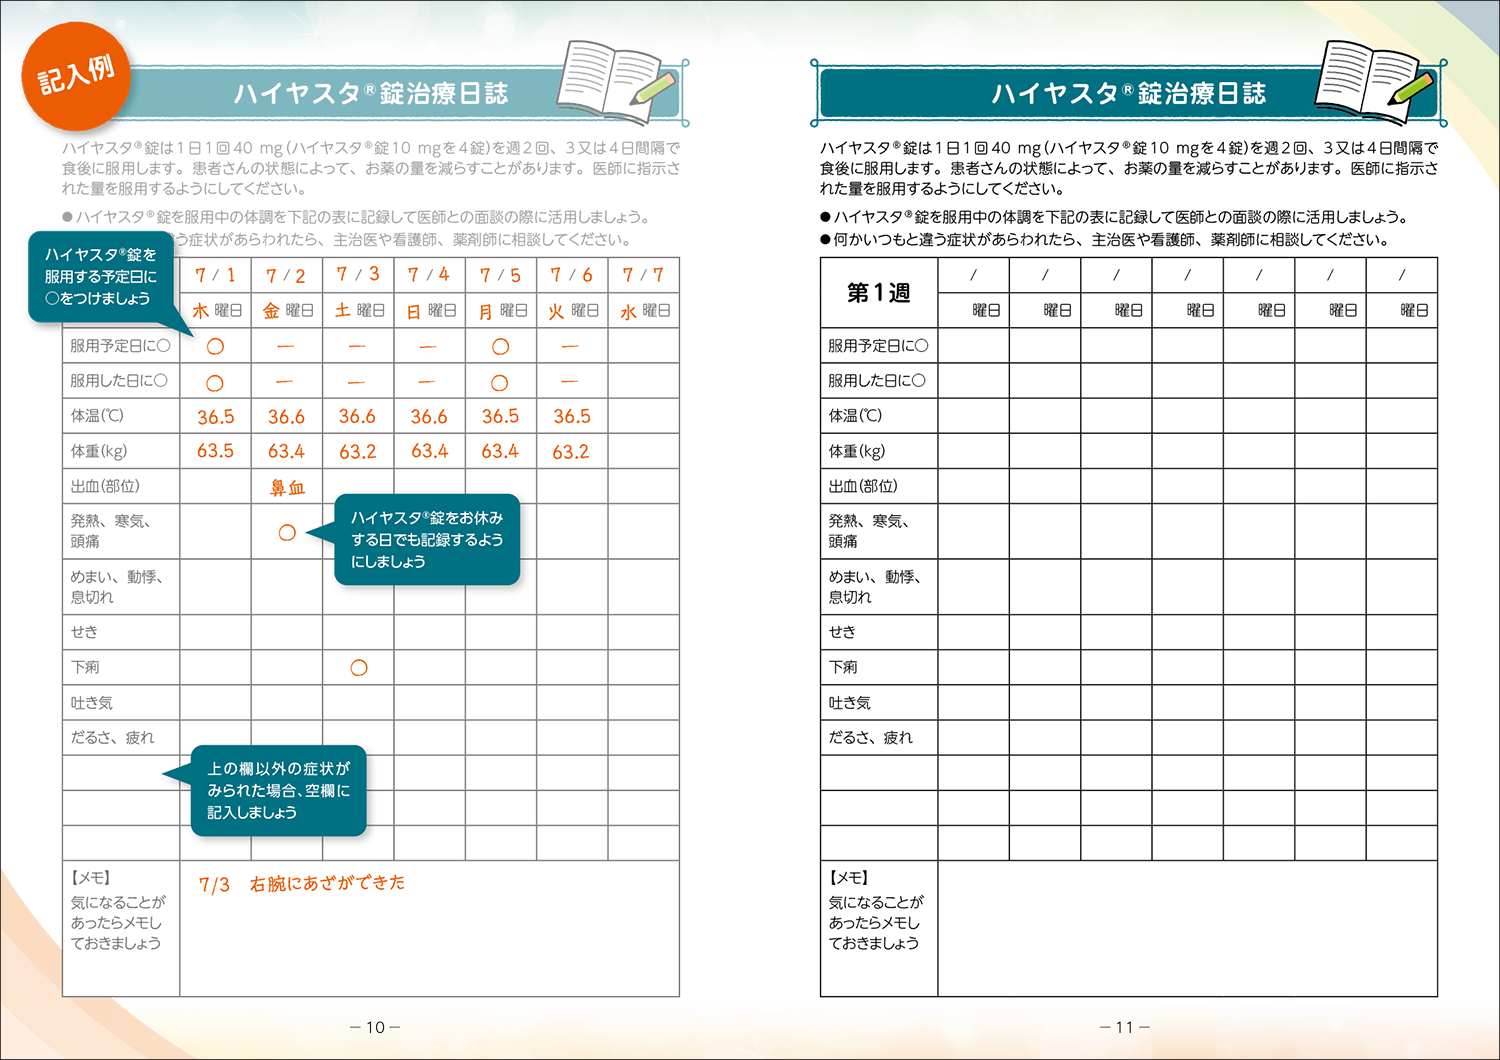Image resolution: width=1500 pixels, height=1060 pixels.
Task: Click the circle in the 下痢 row under 7/3
Action: [x=359, y=667]
